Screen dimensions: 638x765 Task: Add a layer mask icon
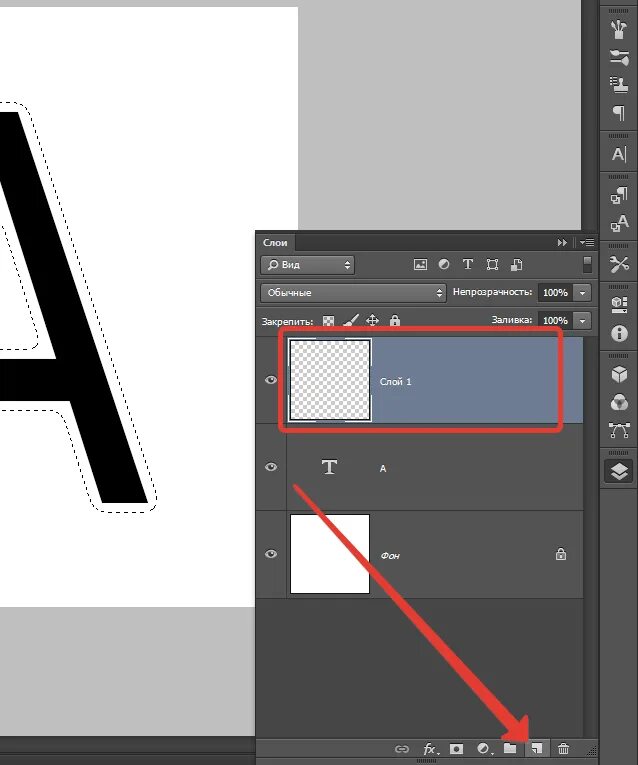[x=457, y=748]
